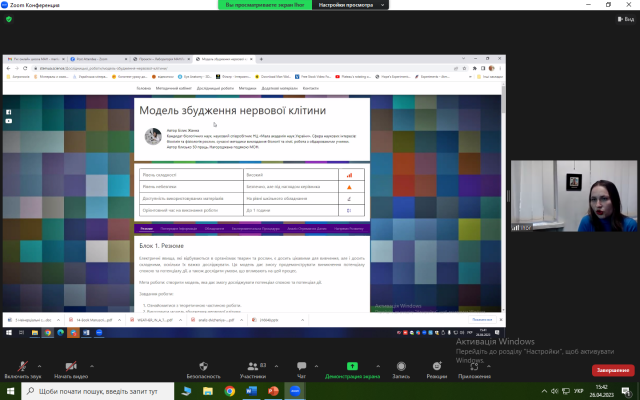This screenshot has width=640, height=400.
Task: Expand options for the analiz-dvizheniya pdf download
Action: [241, 320]
